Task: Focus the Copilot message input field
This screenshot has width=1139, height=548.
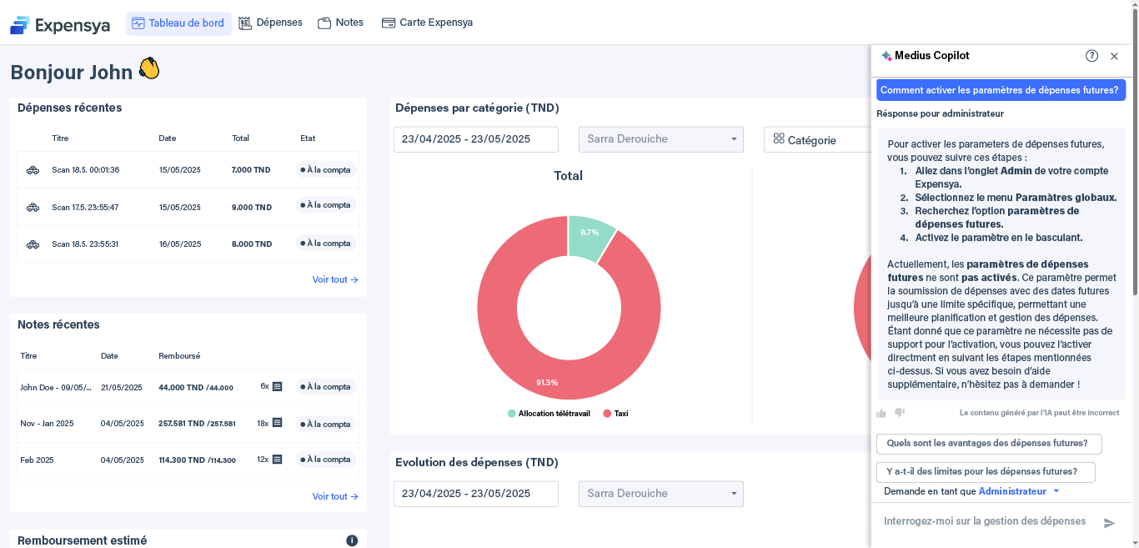Action: click(985, 522)
